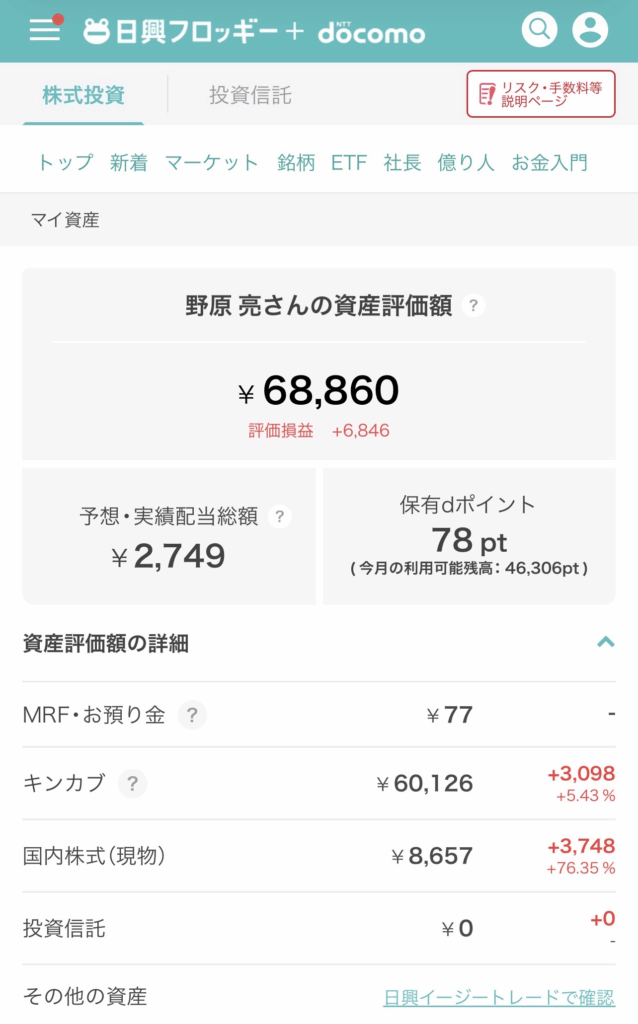The width and height of the screenshot is (638, 1024).
Task: Tap the 保有dポイント card
Action: coord(469,537)
